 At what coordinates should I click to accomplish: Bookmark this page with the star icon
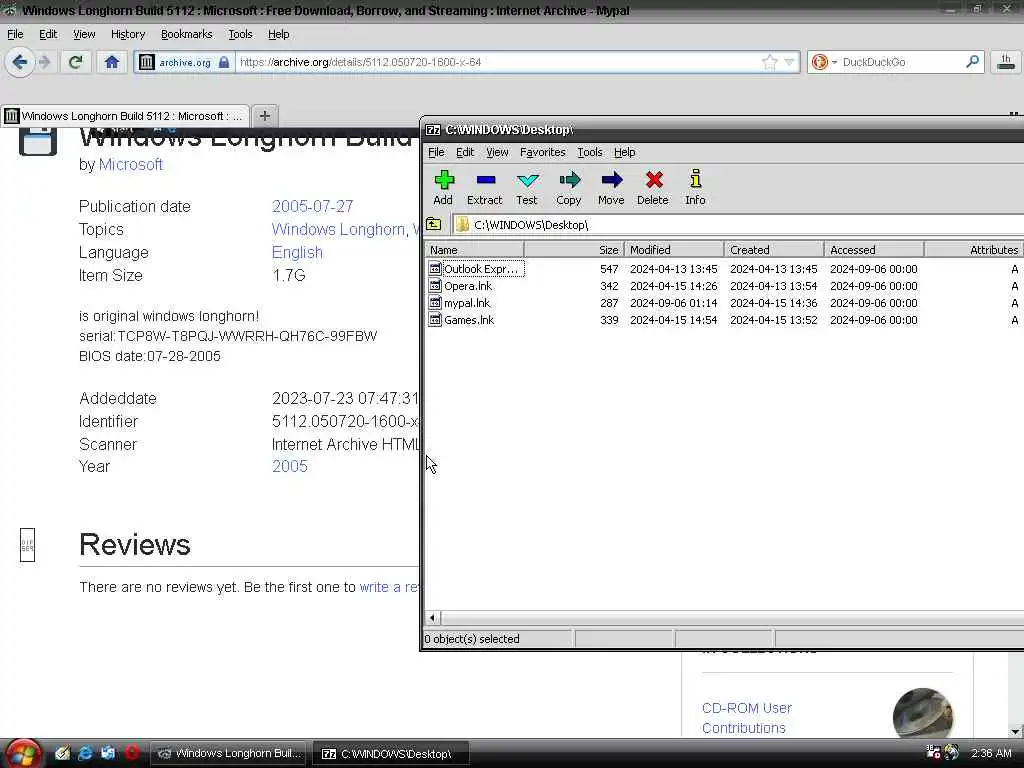click(770, 62)
